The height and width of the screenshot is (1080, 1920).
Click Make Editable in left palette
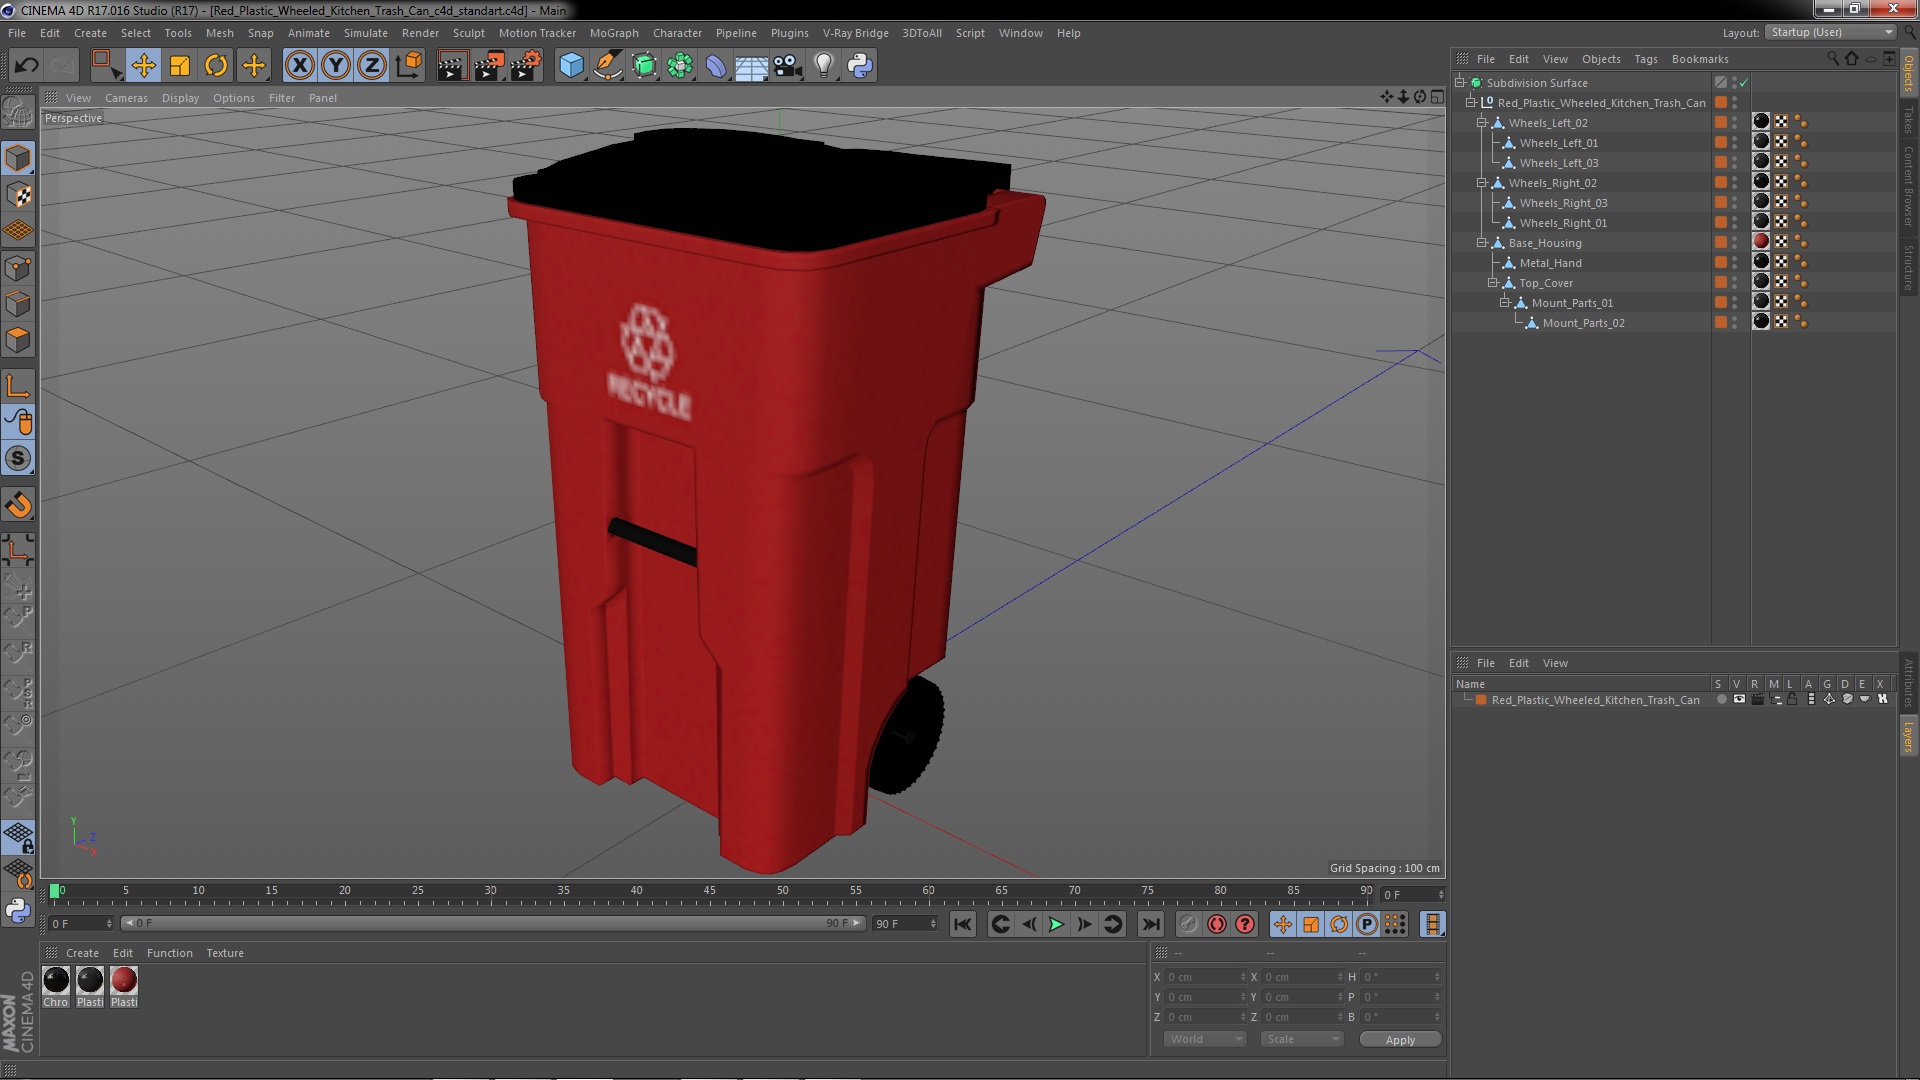[x=18, y=112]
